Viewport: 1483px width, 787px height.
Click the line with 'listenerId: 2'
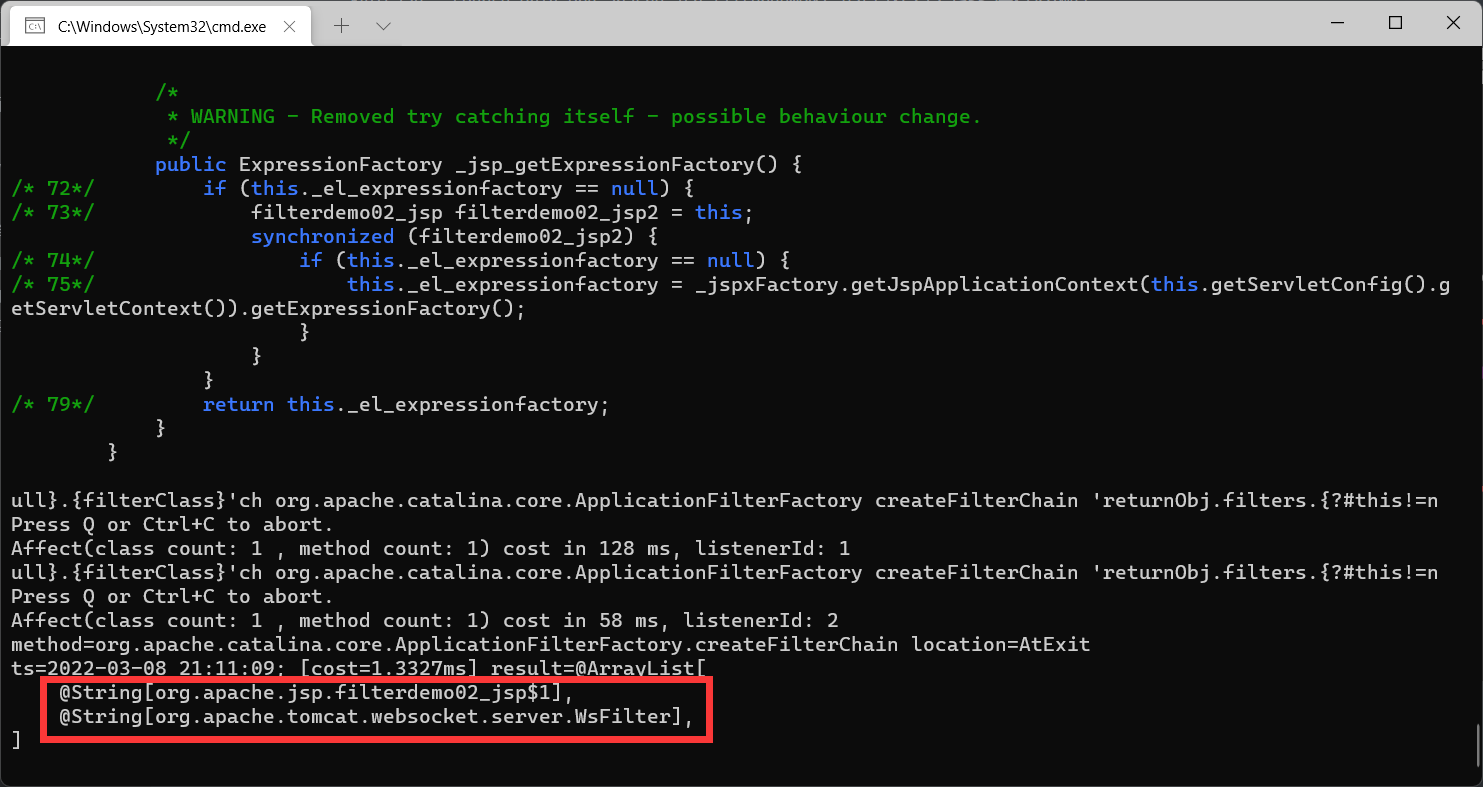pos(424,621)
